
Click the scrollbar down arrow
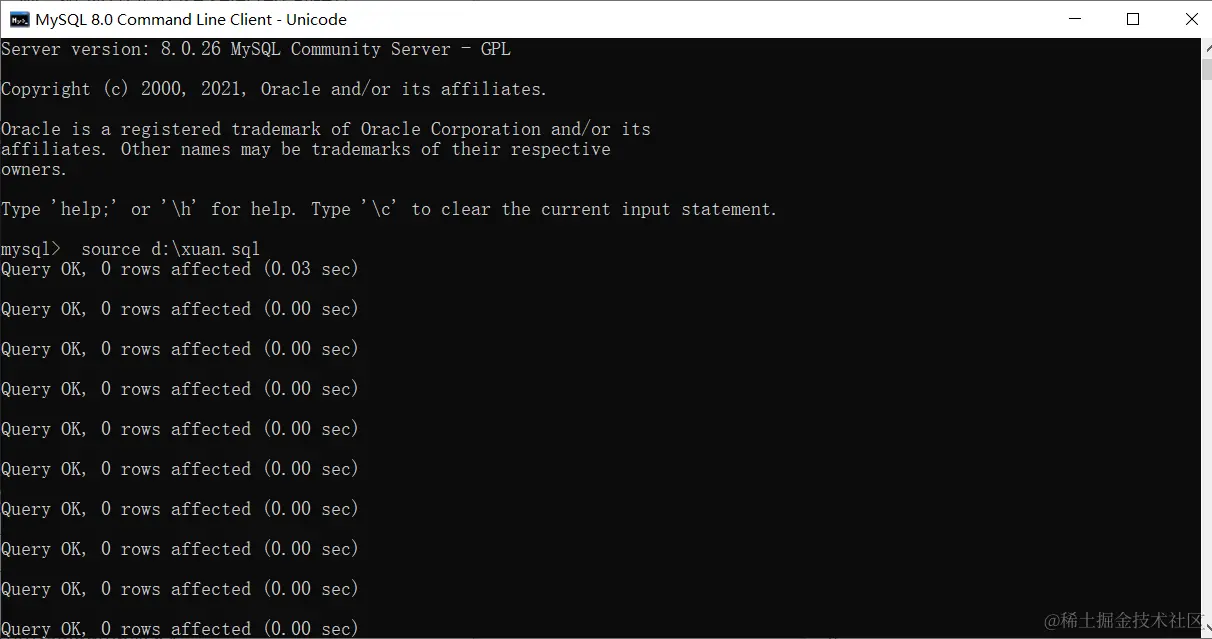point(1205,630)
